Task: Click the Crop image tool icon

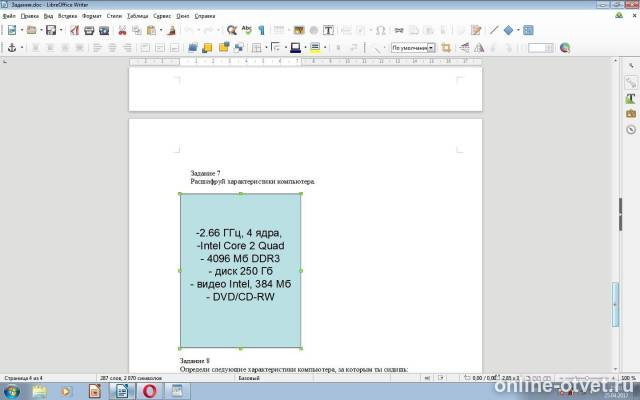Action: click(446, 48)
